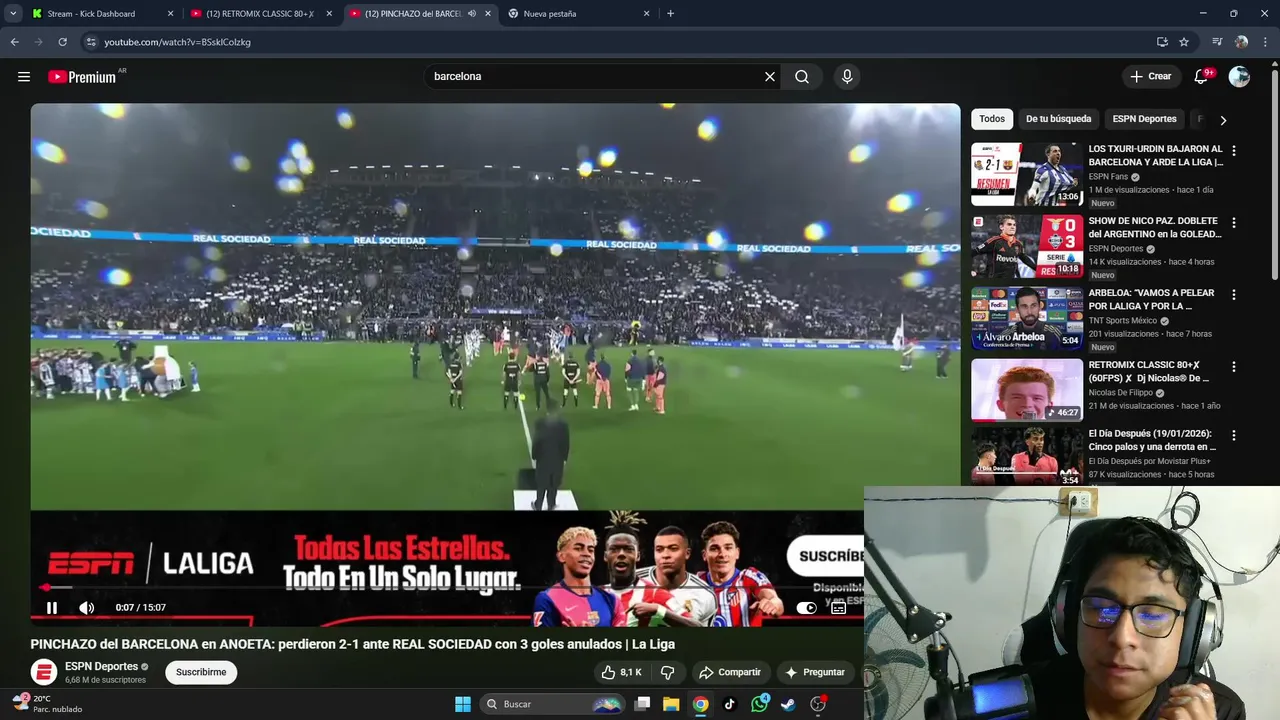The width and height of the screenshot is (1280, 720).
Task: Reload the current page
Action: click(62, 42)
